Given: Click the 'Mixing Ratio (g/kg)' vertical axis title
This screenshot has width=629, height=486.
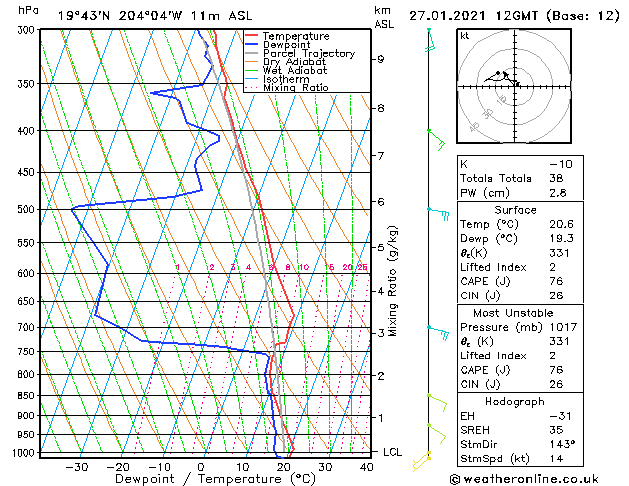Looking at the screenshot, I should click(x=392, y=281).
